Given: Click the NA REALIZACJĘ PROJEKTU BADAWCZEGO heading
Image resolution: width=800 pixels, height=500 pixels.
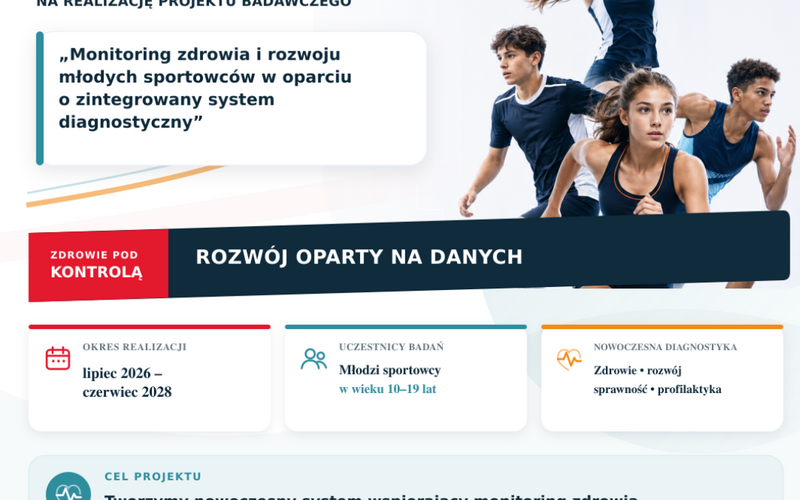Looking at the screenshot, I should pos(194,4).
